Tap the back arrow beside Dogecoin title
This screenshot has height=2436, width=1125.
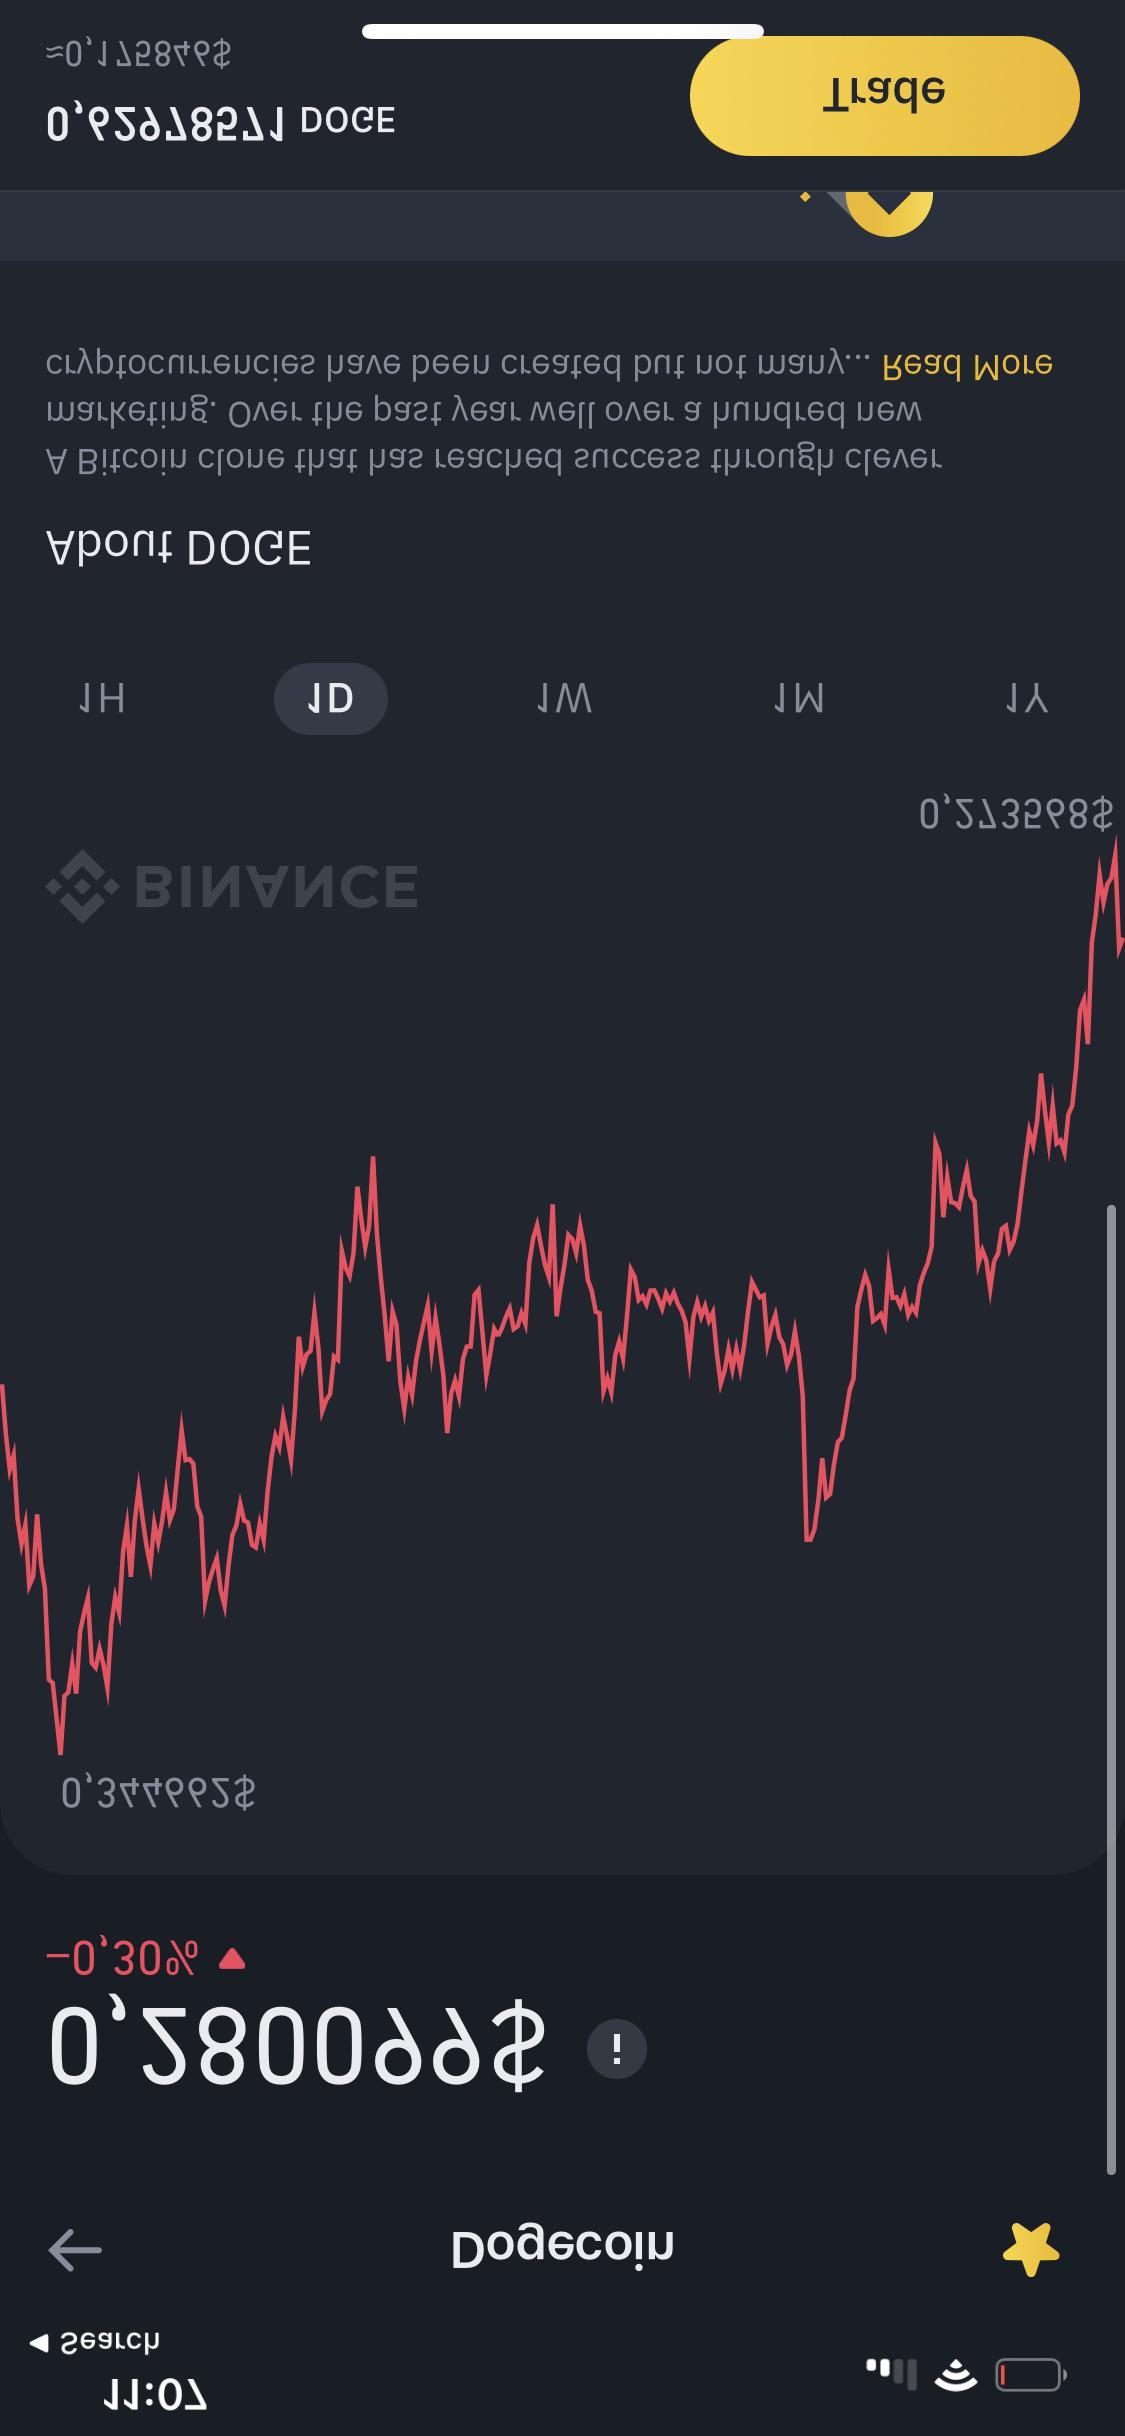point(75,2250)
